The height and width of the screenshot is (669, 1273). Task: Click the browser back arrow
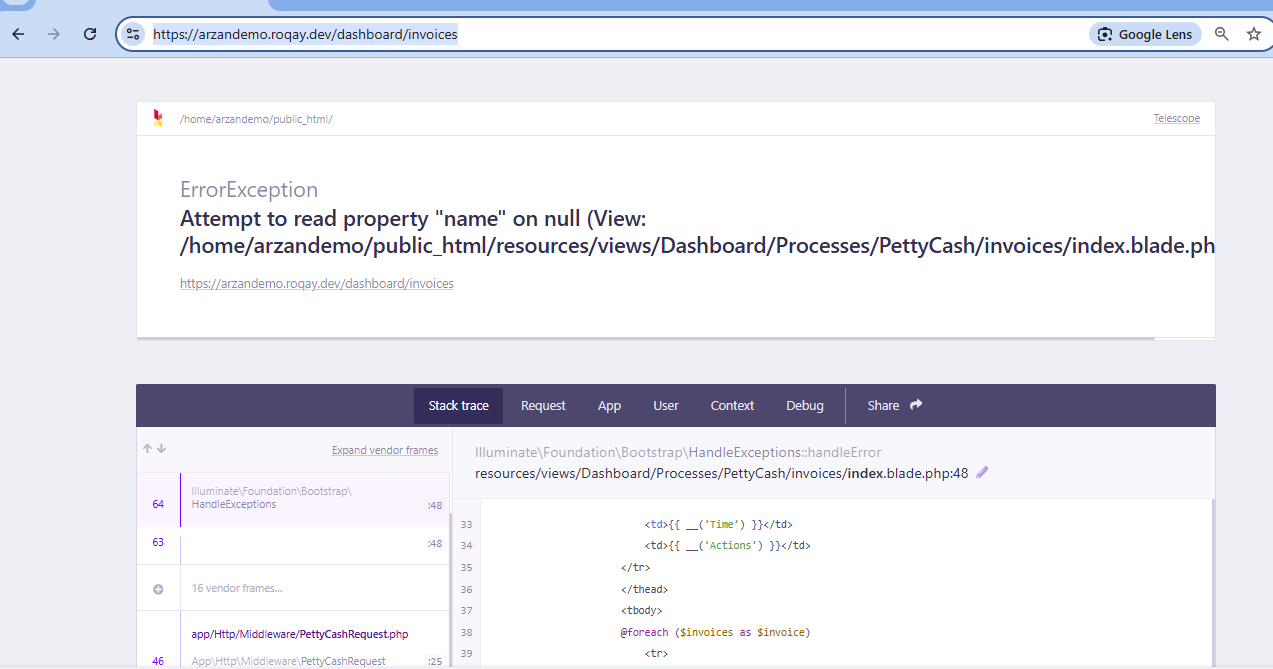point(18,34)
